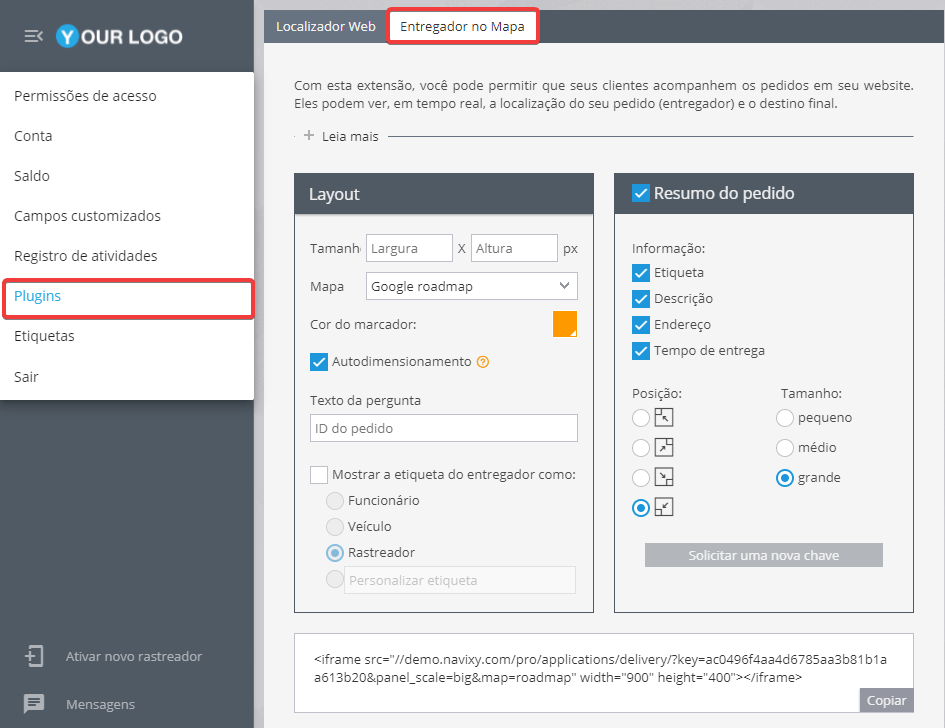Viewport: 945px width, 728px height.
Task: Switch to the Entregador no Mapa tab
Action: [x=462, y=27]
